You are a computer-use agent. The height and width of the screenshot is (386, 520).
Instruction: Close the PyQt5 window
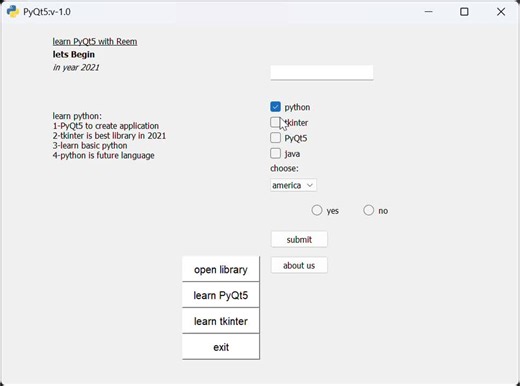pyautogui.click(x=501, y=12)
